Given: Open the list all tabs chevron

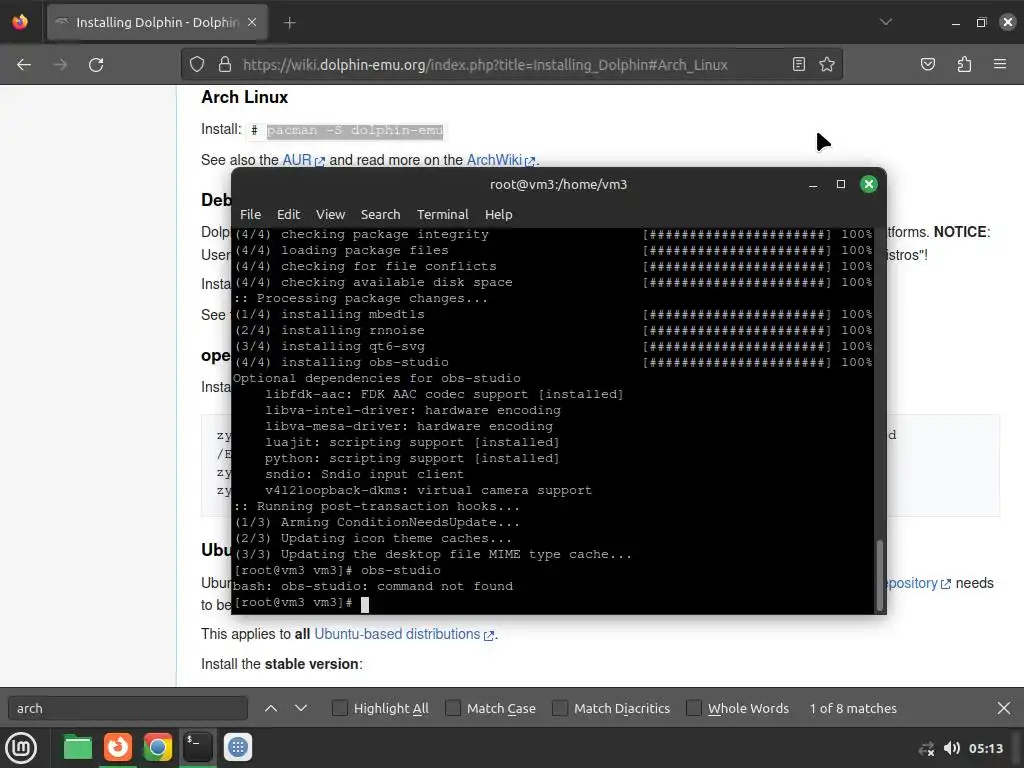Looking at the screenshot, I should click(x=886, y=22).
